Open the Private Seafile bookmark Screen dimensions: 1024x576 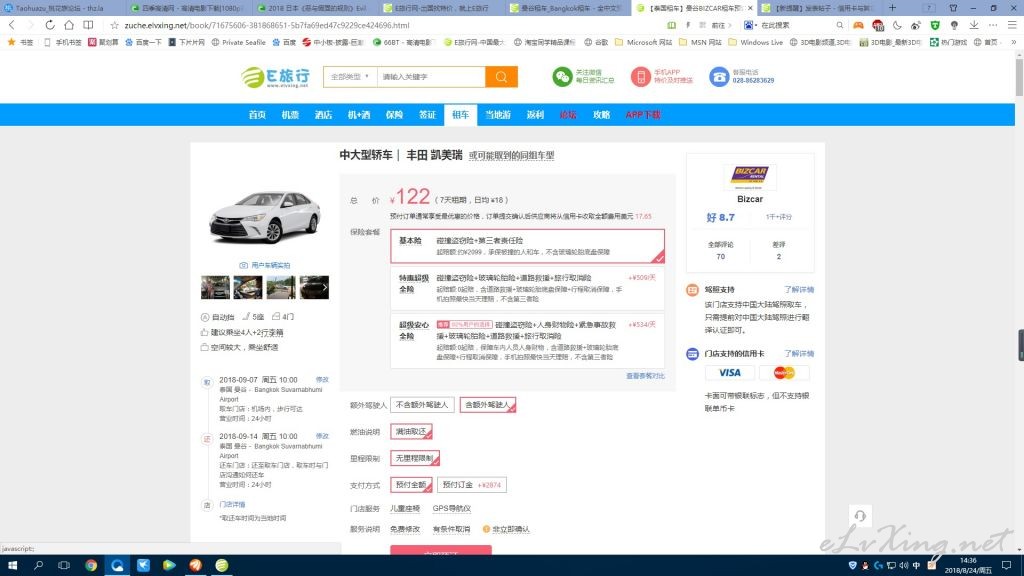238,42
